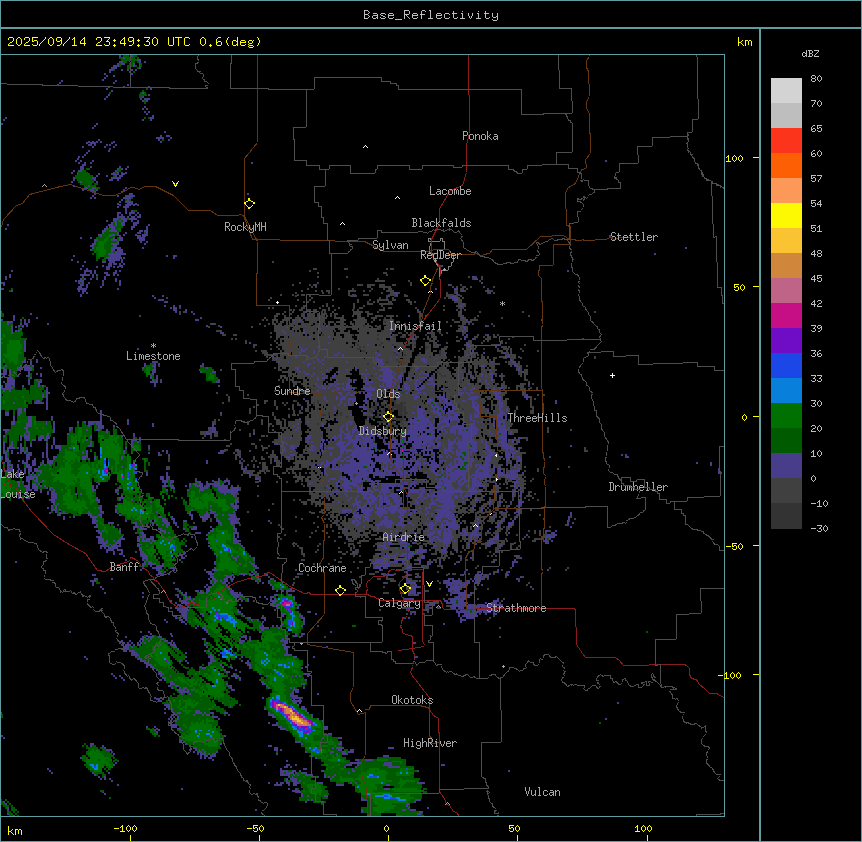Click the -30 value in the dBZ legend
The image size is (862, 842).
(819, 528)
